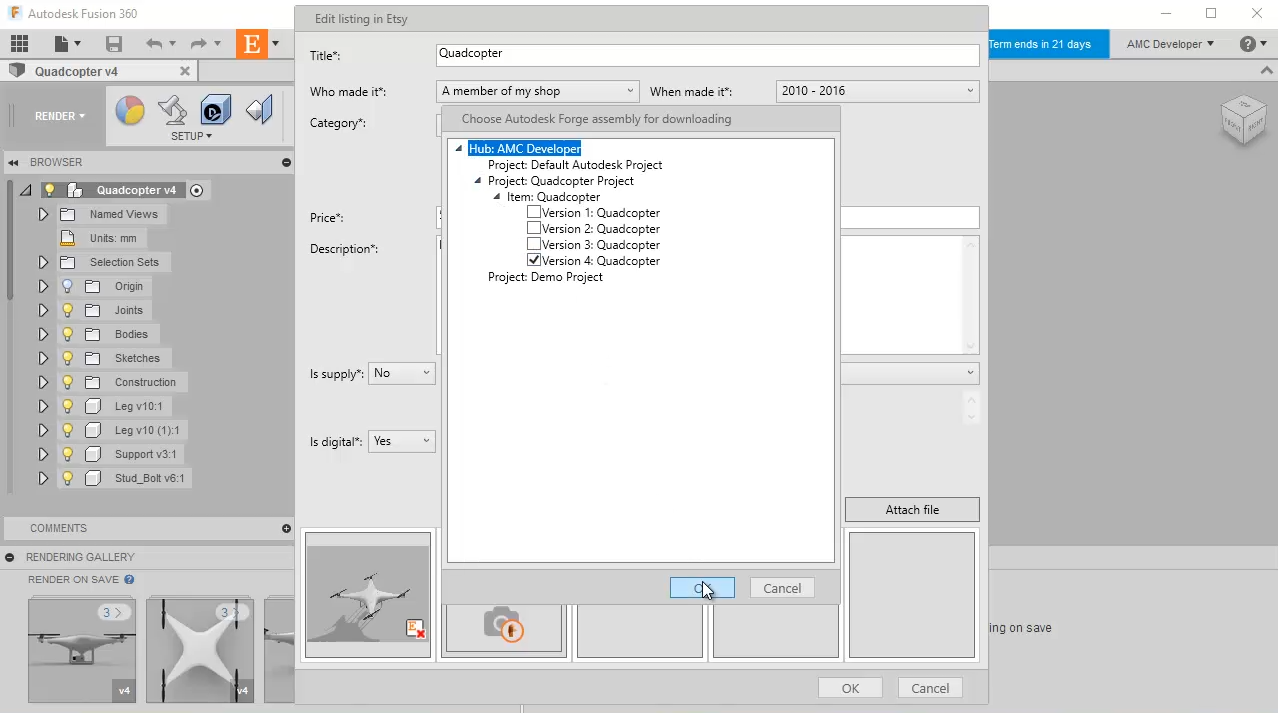Uncheck Version 4: Quadcopter checkbox
Viewport: 1278px width, 713px height.
[534, 260]
